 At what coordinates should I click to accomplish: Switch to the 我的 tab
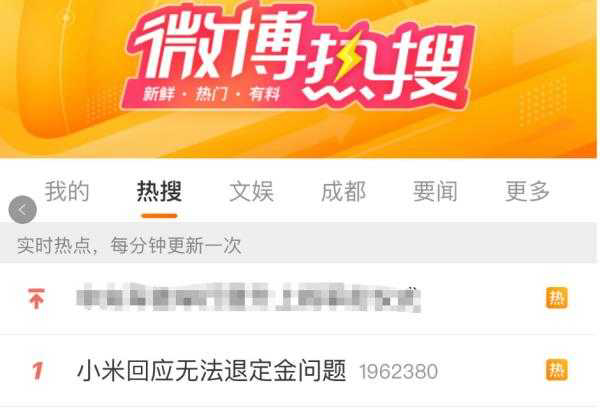[67, 191]
